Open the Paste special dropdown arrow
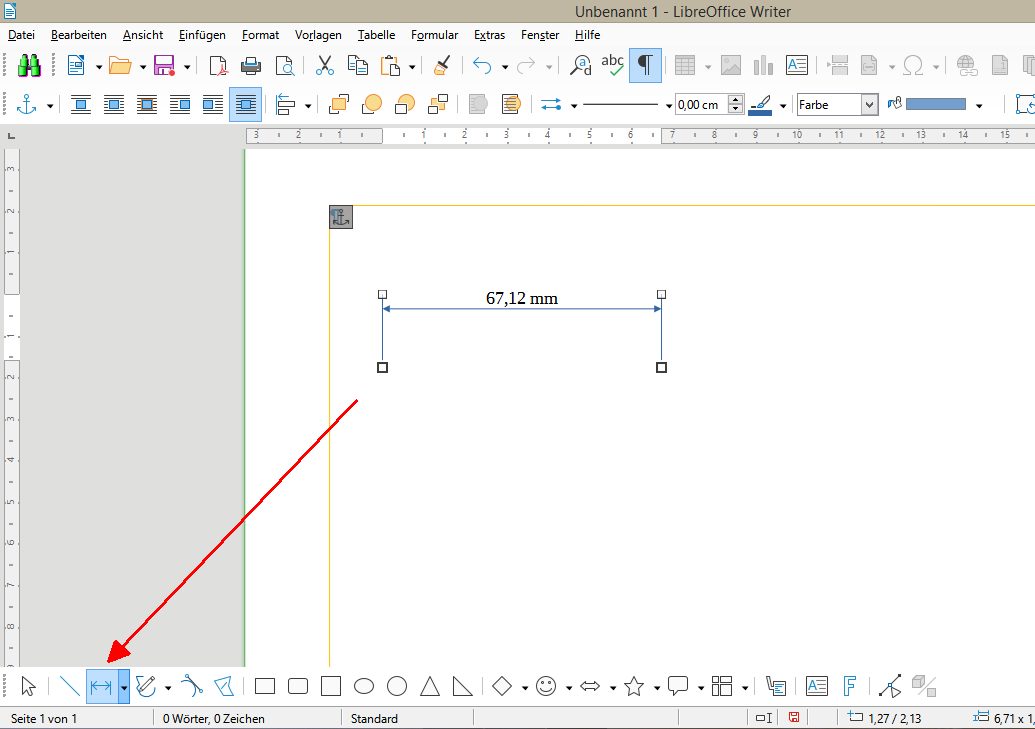Image resolution: width=1035 pixels, height=729 pixels. (x=412, y=67)
